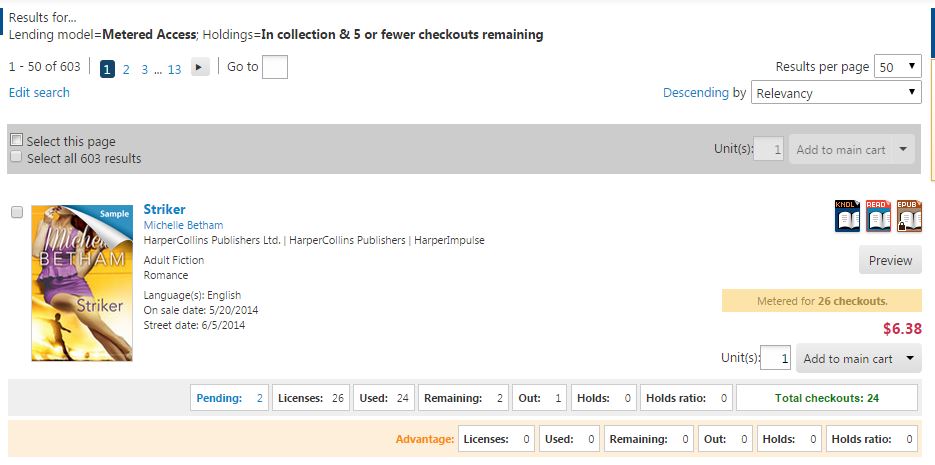Tick the checkbox beside Striker title

point(17,212)
